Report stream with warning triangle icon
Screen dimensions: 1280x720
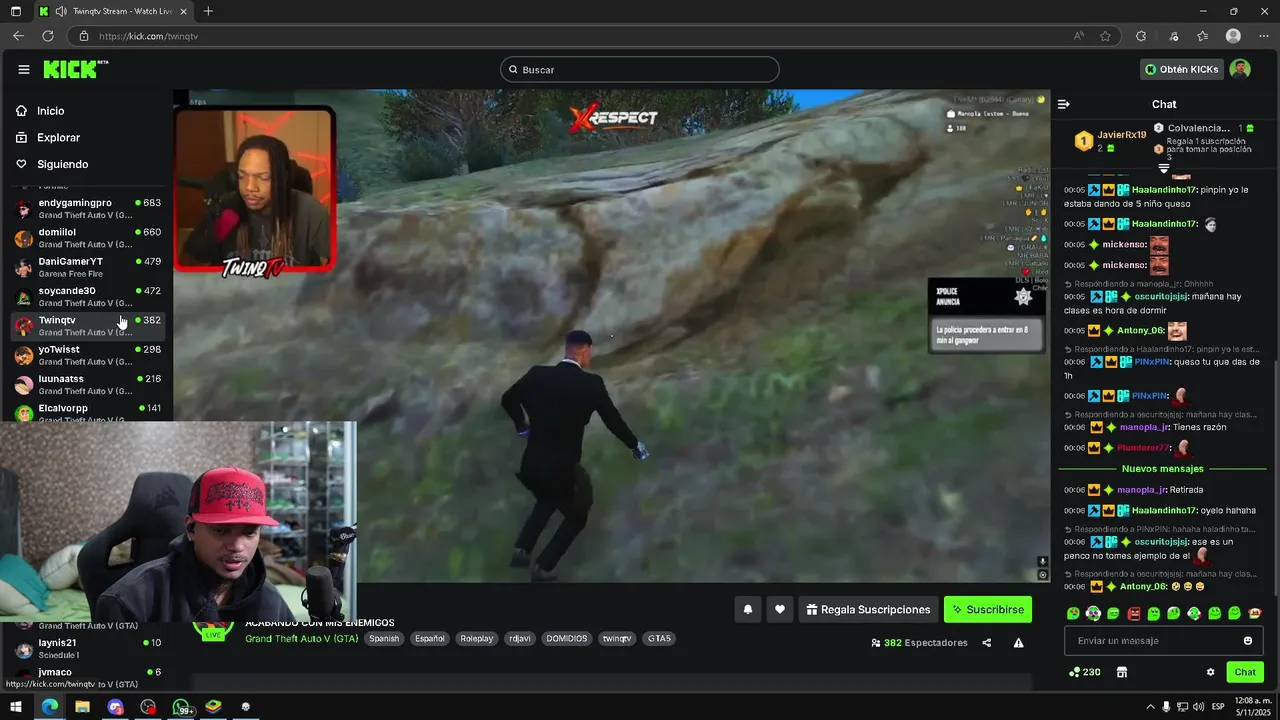click(x=1018, y=643)
